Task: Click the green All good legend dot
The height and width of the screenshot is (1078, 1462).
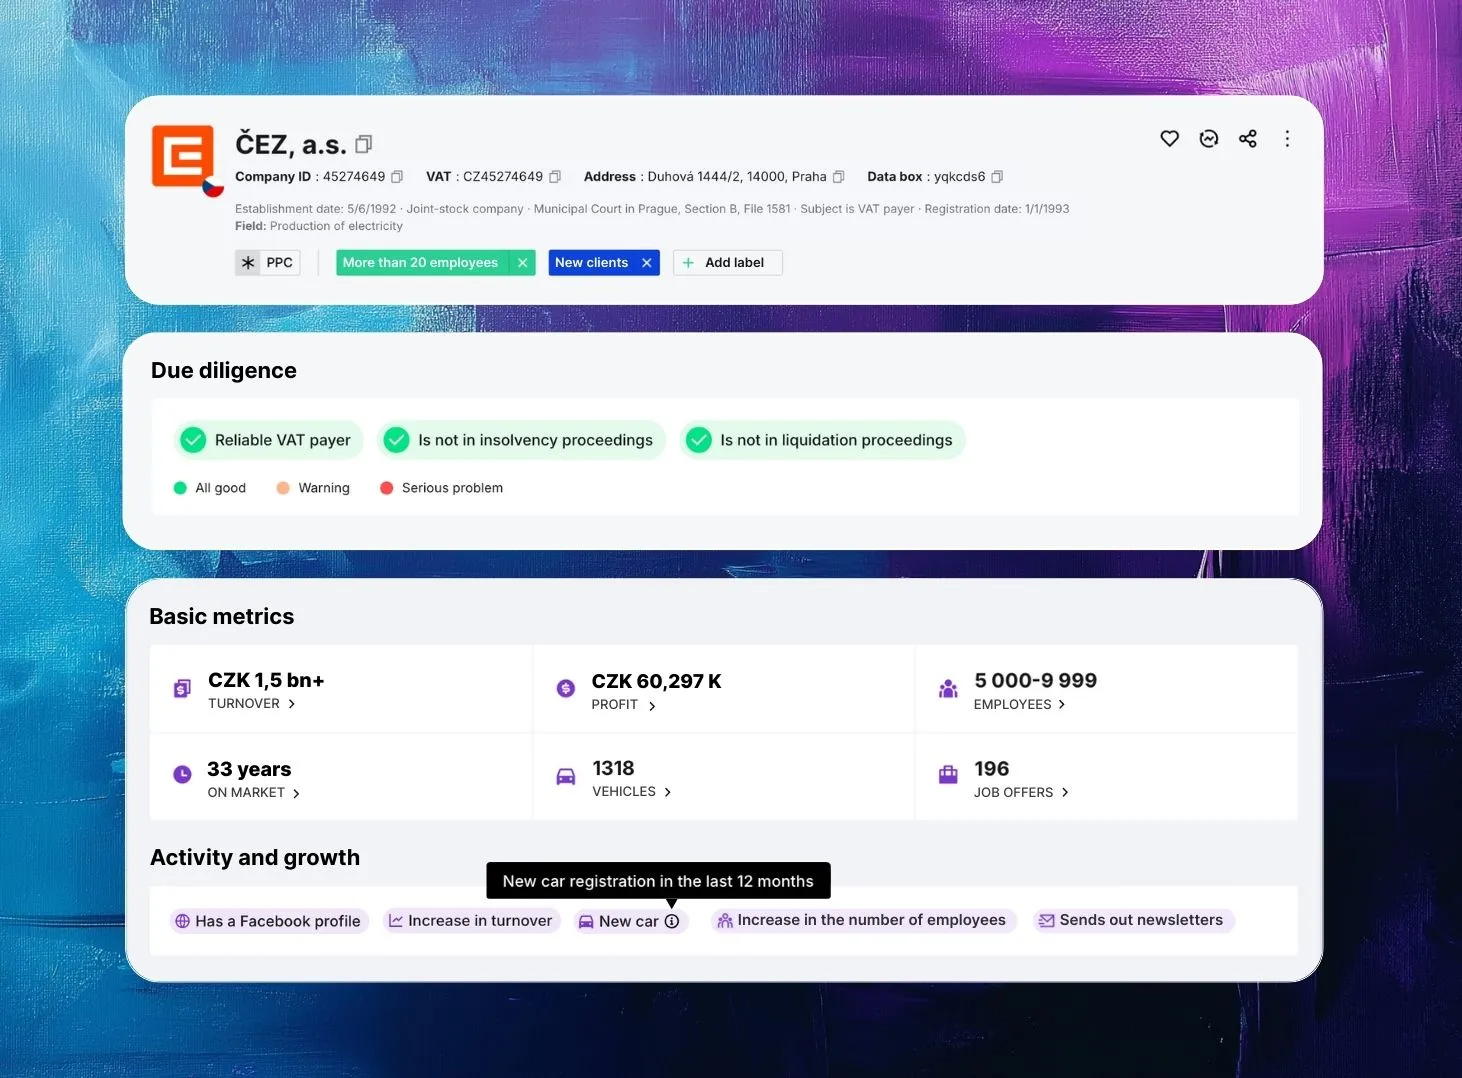Action: [180, 488]
